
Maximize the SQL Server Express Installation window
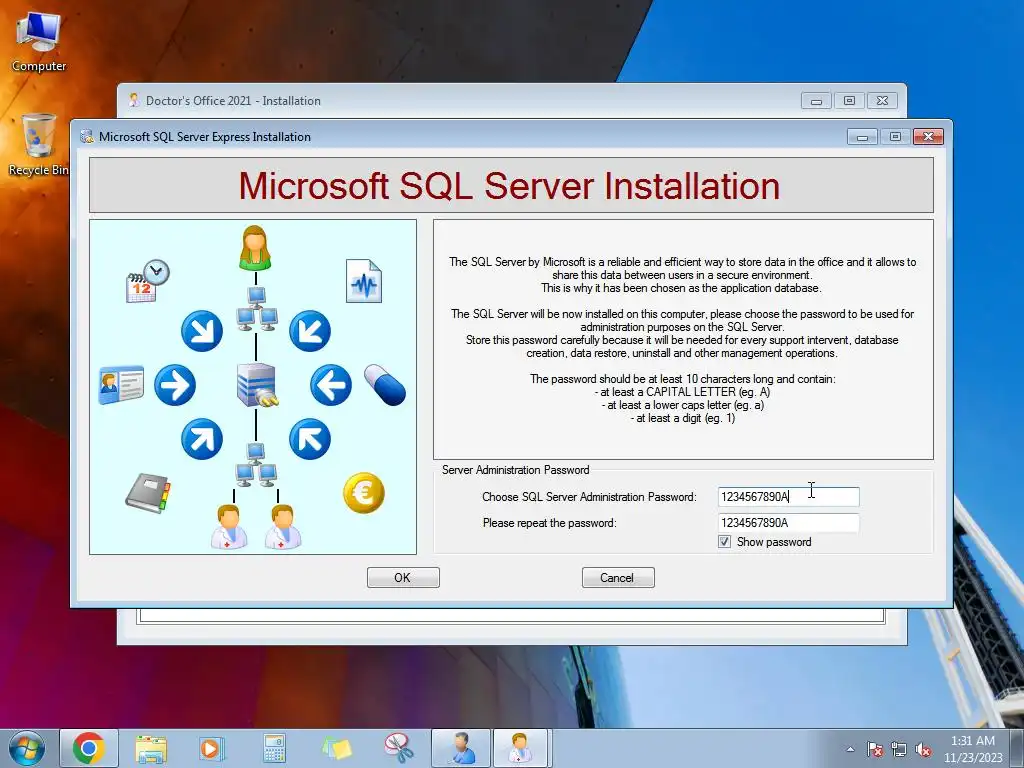[x=895, y=136]
